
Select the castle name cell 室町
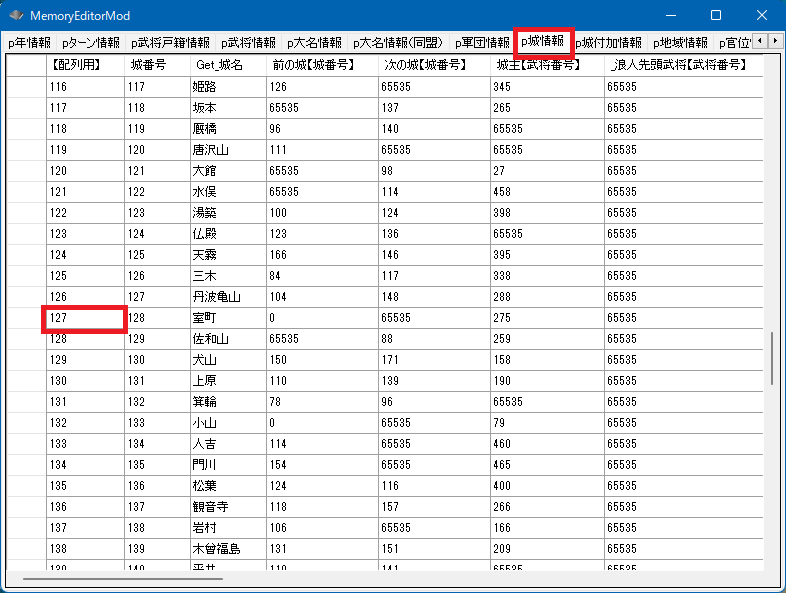(228, 318)
